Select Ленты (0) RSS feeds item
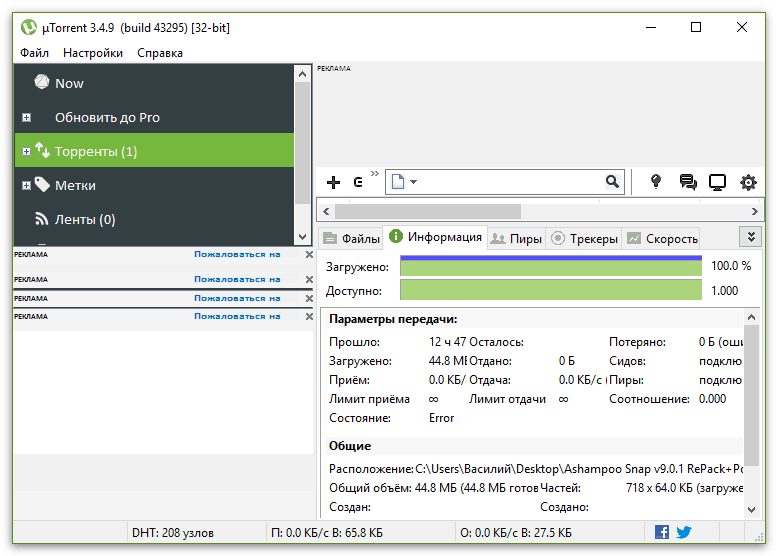The width and height of the screenshot is (778, 556). pyautogui.click(x=154, y=219)
